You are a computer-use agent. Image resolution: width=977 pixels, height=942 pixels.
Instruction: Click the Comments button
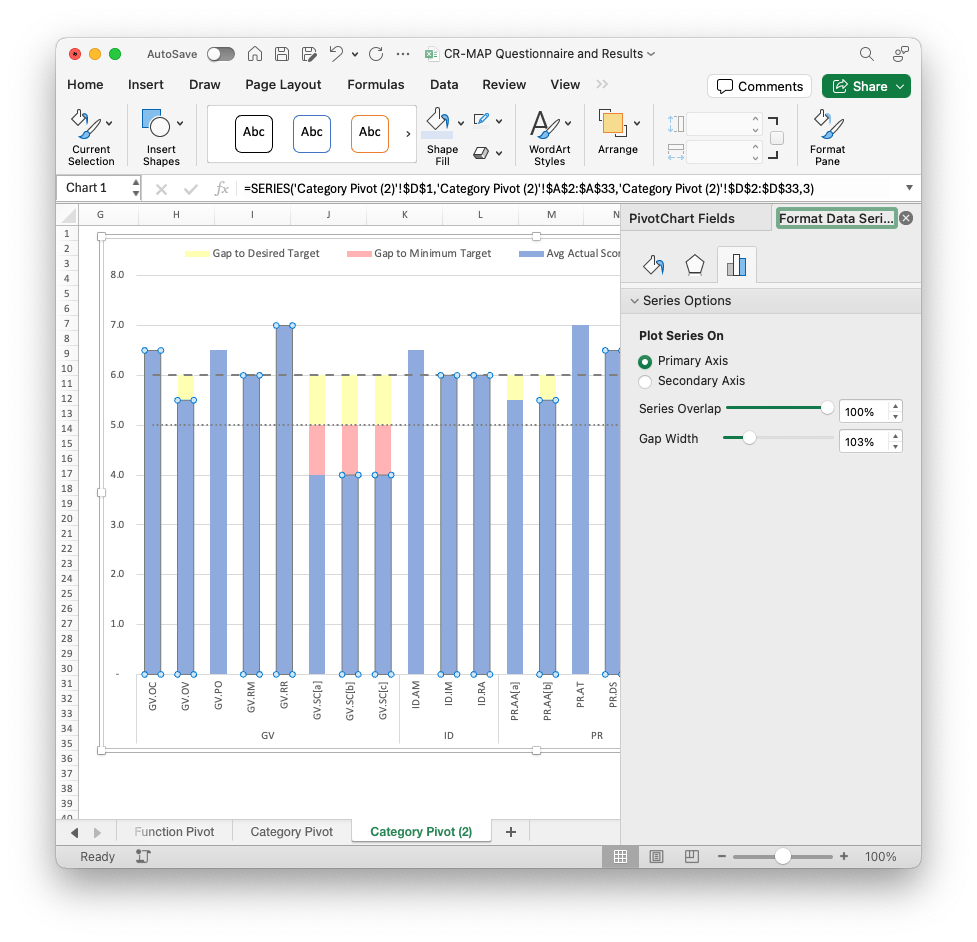[760, 86]
